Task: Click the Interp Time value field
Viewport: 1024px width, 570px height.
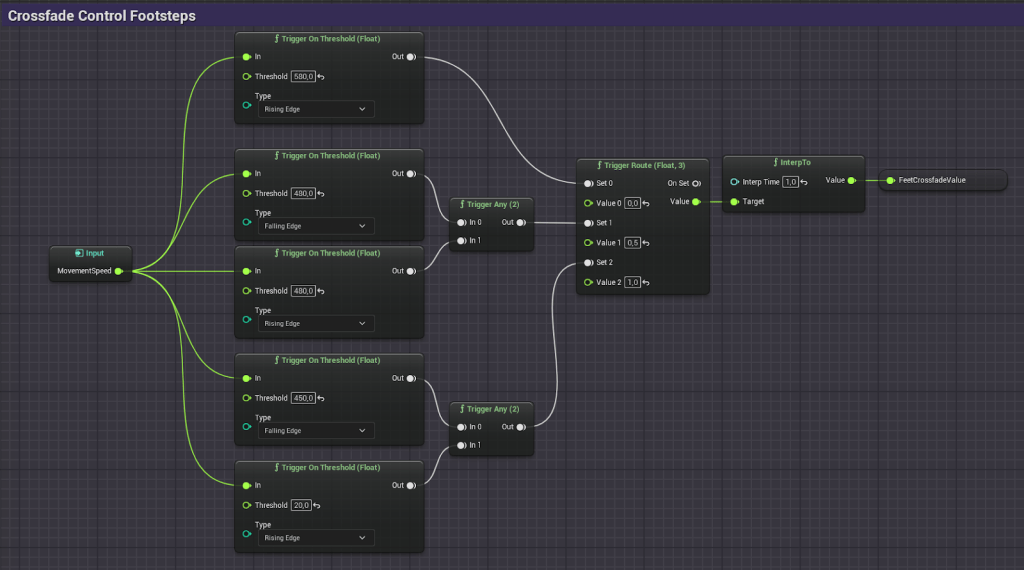Action: coord(790,182)
